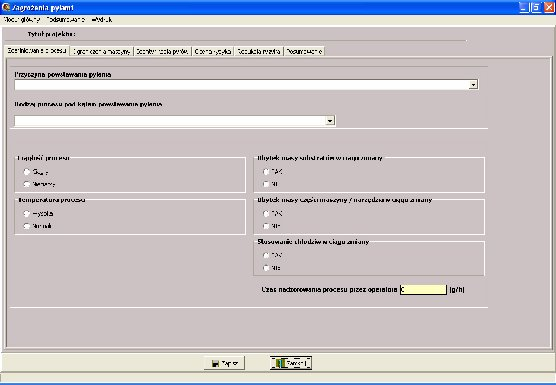Switch to the Redukcja ryzyka tab
The image size is (556, 385).
(x=259, y=51)
